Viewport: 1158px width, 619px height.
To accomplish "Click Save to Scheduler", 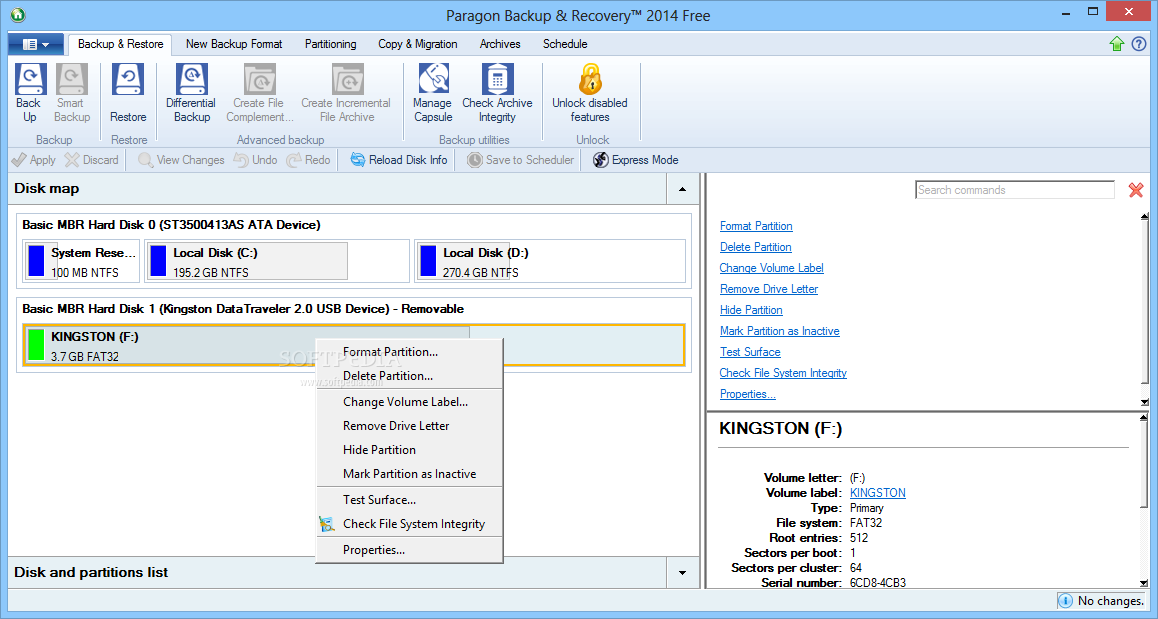I will [x=521, y=160].
